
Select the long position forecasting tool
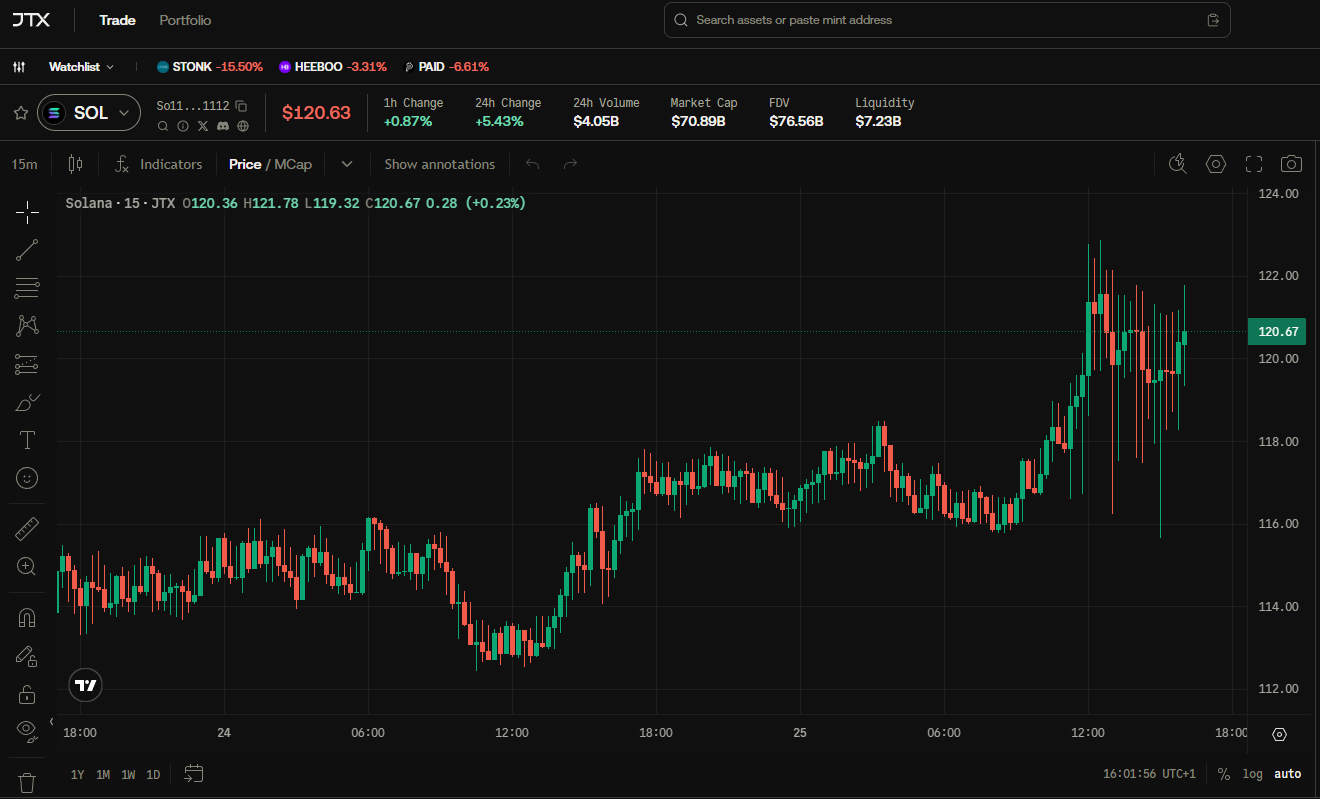coord(27,364)
